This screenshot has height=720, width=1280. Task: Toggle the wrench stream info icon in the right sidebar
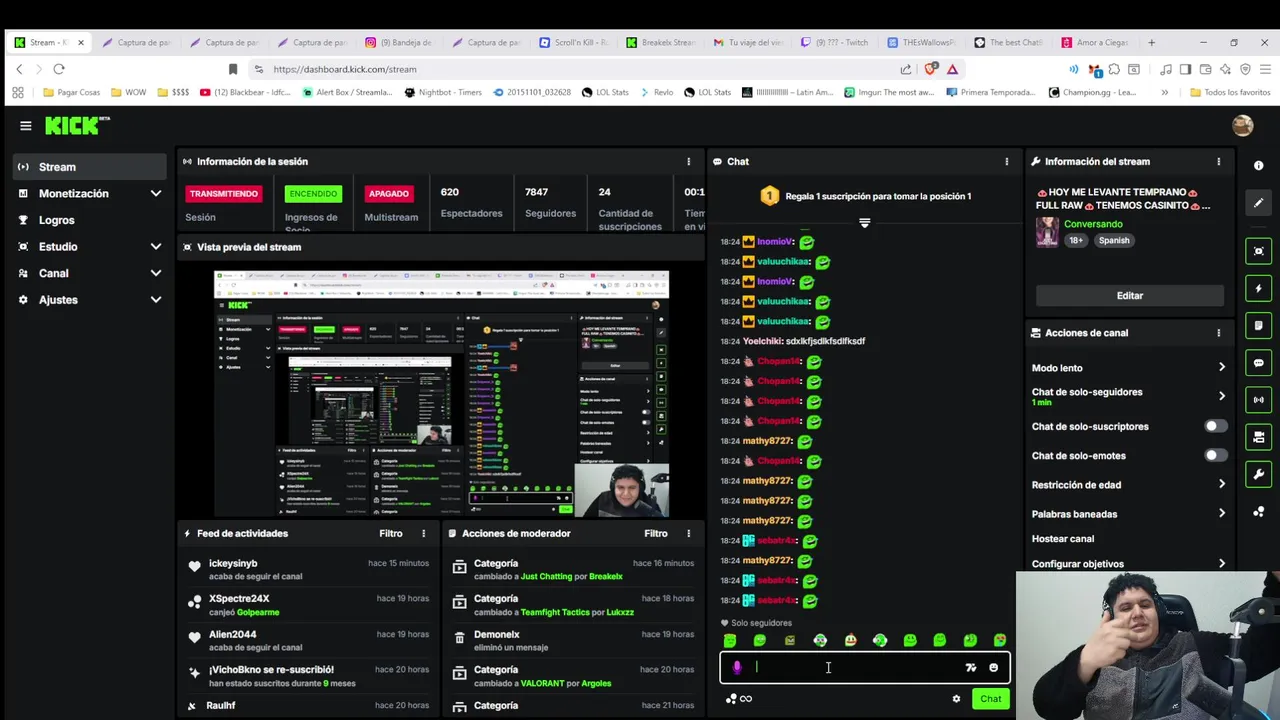click(1259, 474)
